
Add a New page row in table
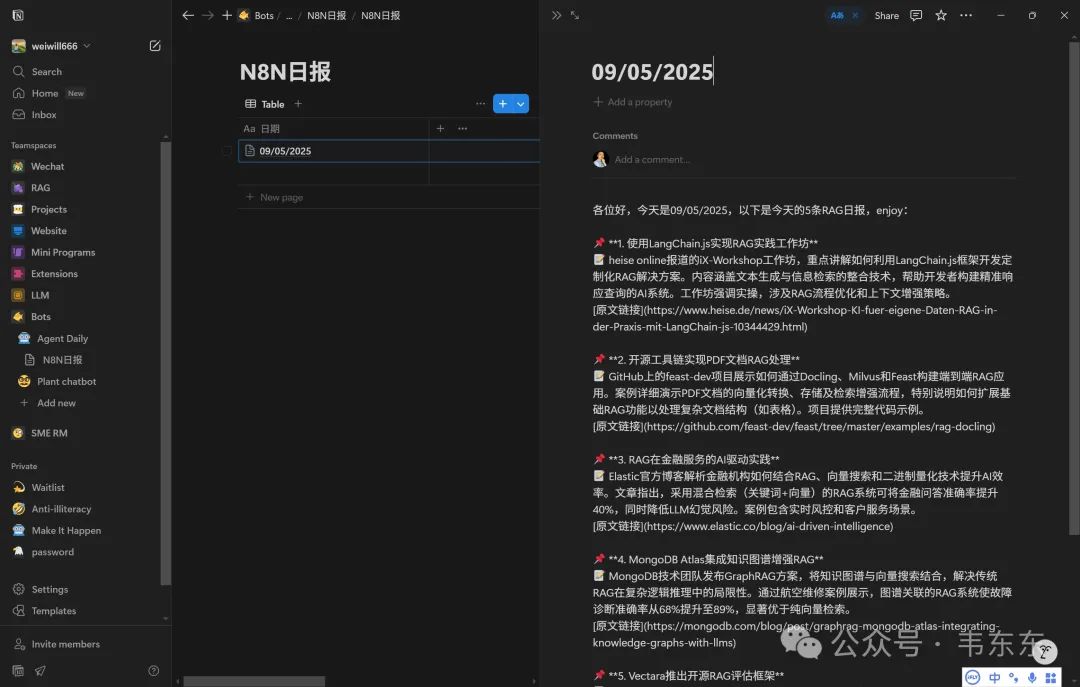tap(274, 197)
